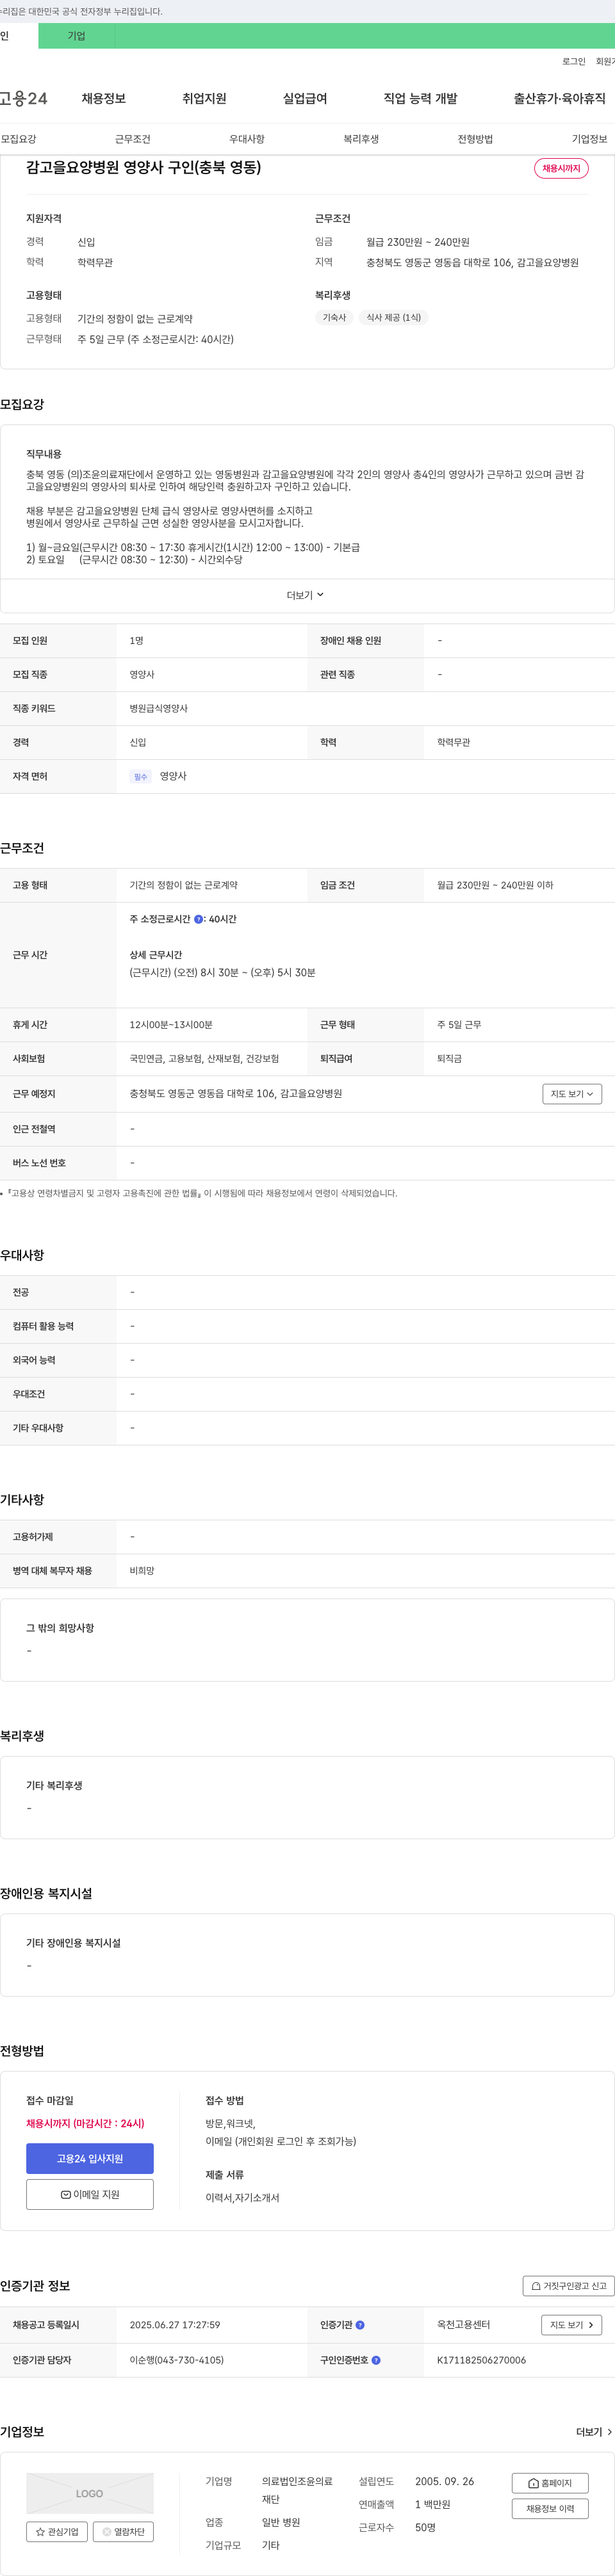Click the 구인인증번호 help question icon
Image resolution: width=615 pixels, height=2576 pixels.
(x=376, y=2360)
